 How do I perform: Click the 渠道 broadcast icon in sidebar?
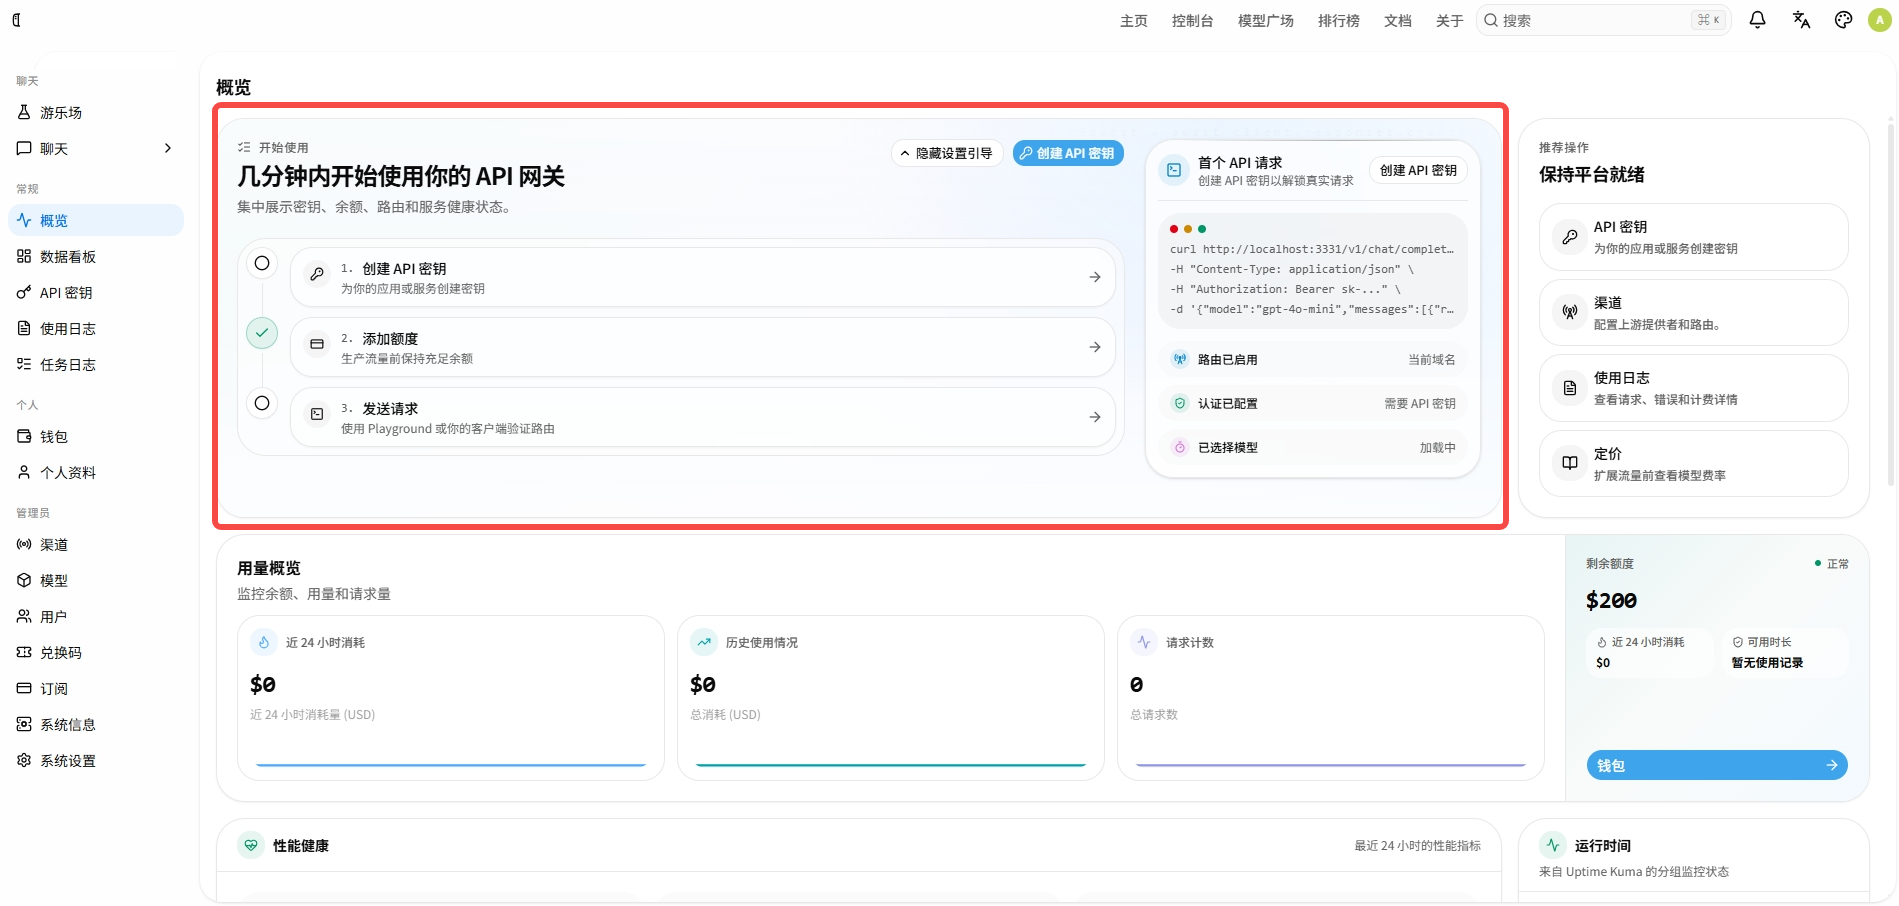[x=24, y=544]
